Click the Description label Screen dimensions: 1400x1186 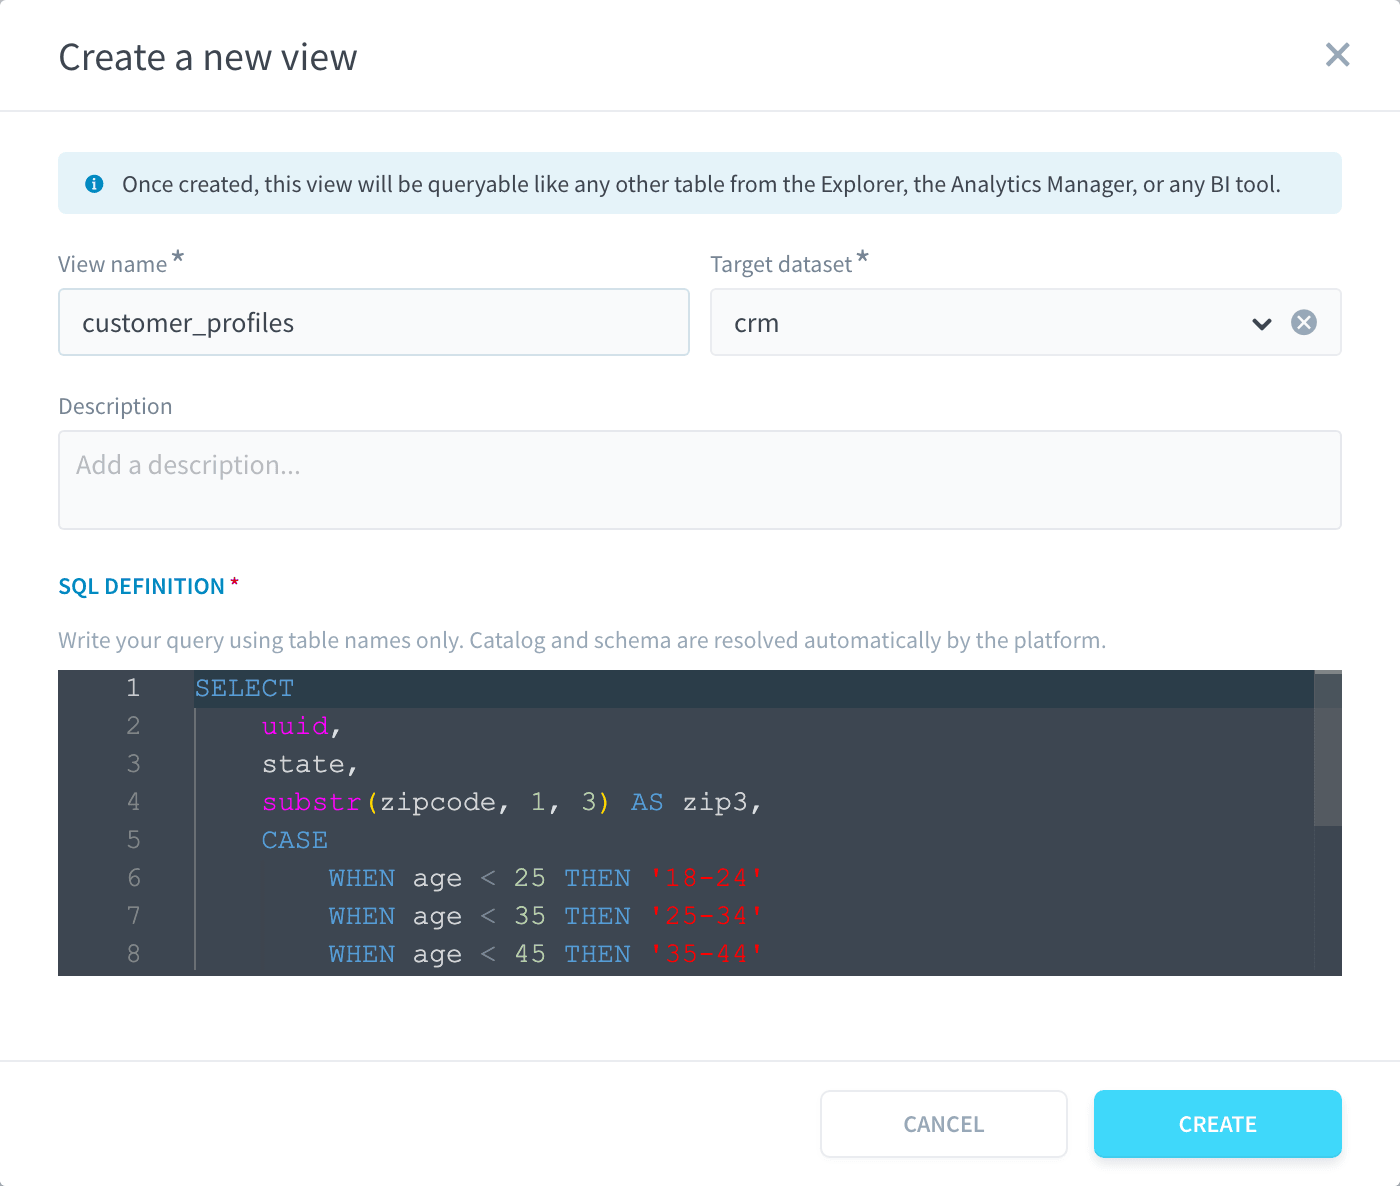point(115,406)
